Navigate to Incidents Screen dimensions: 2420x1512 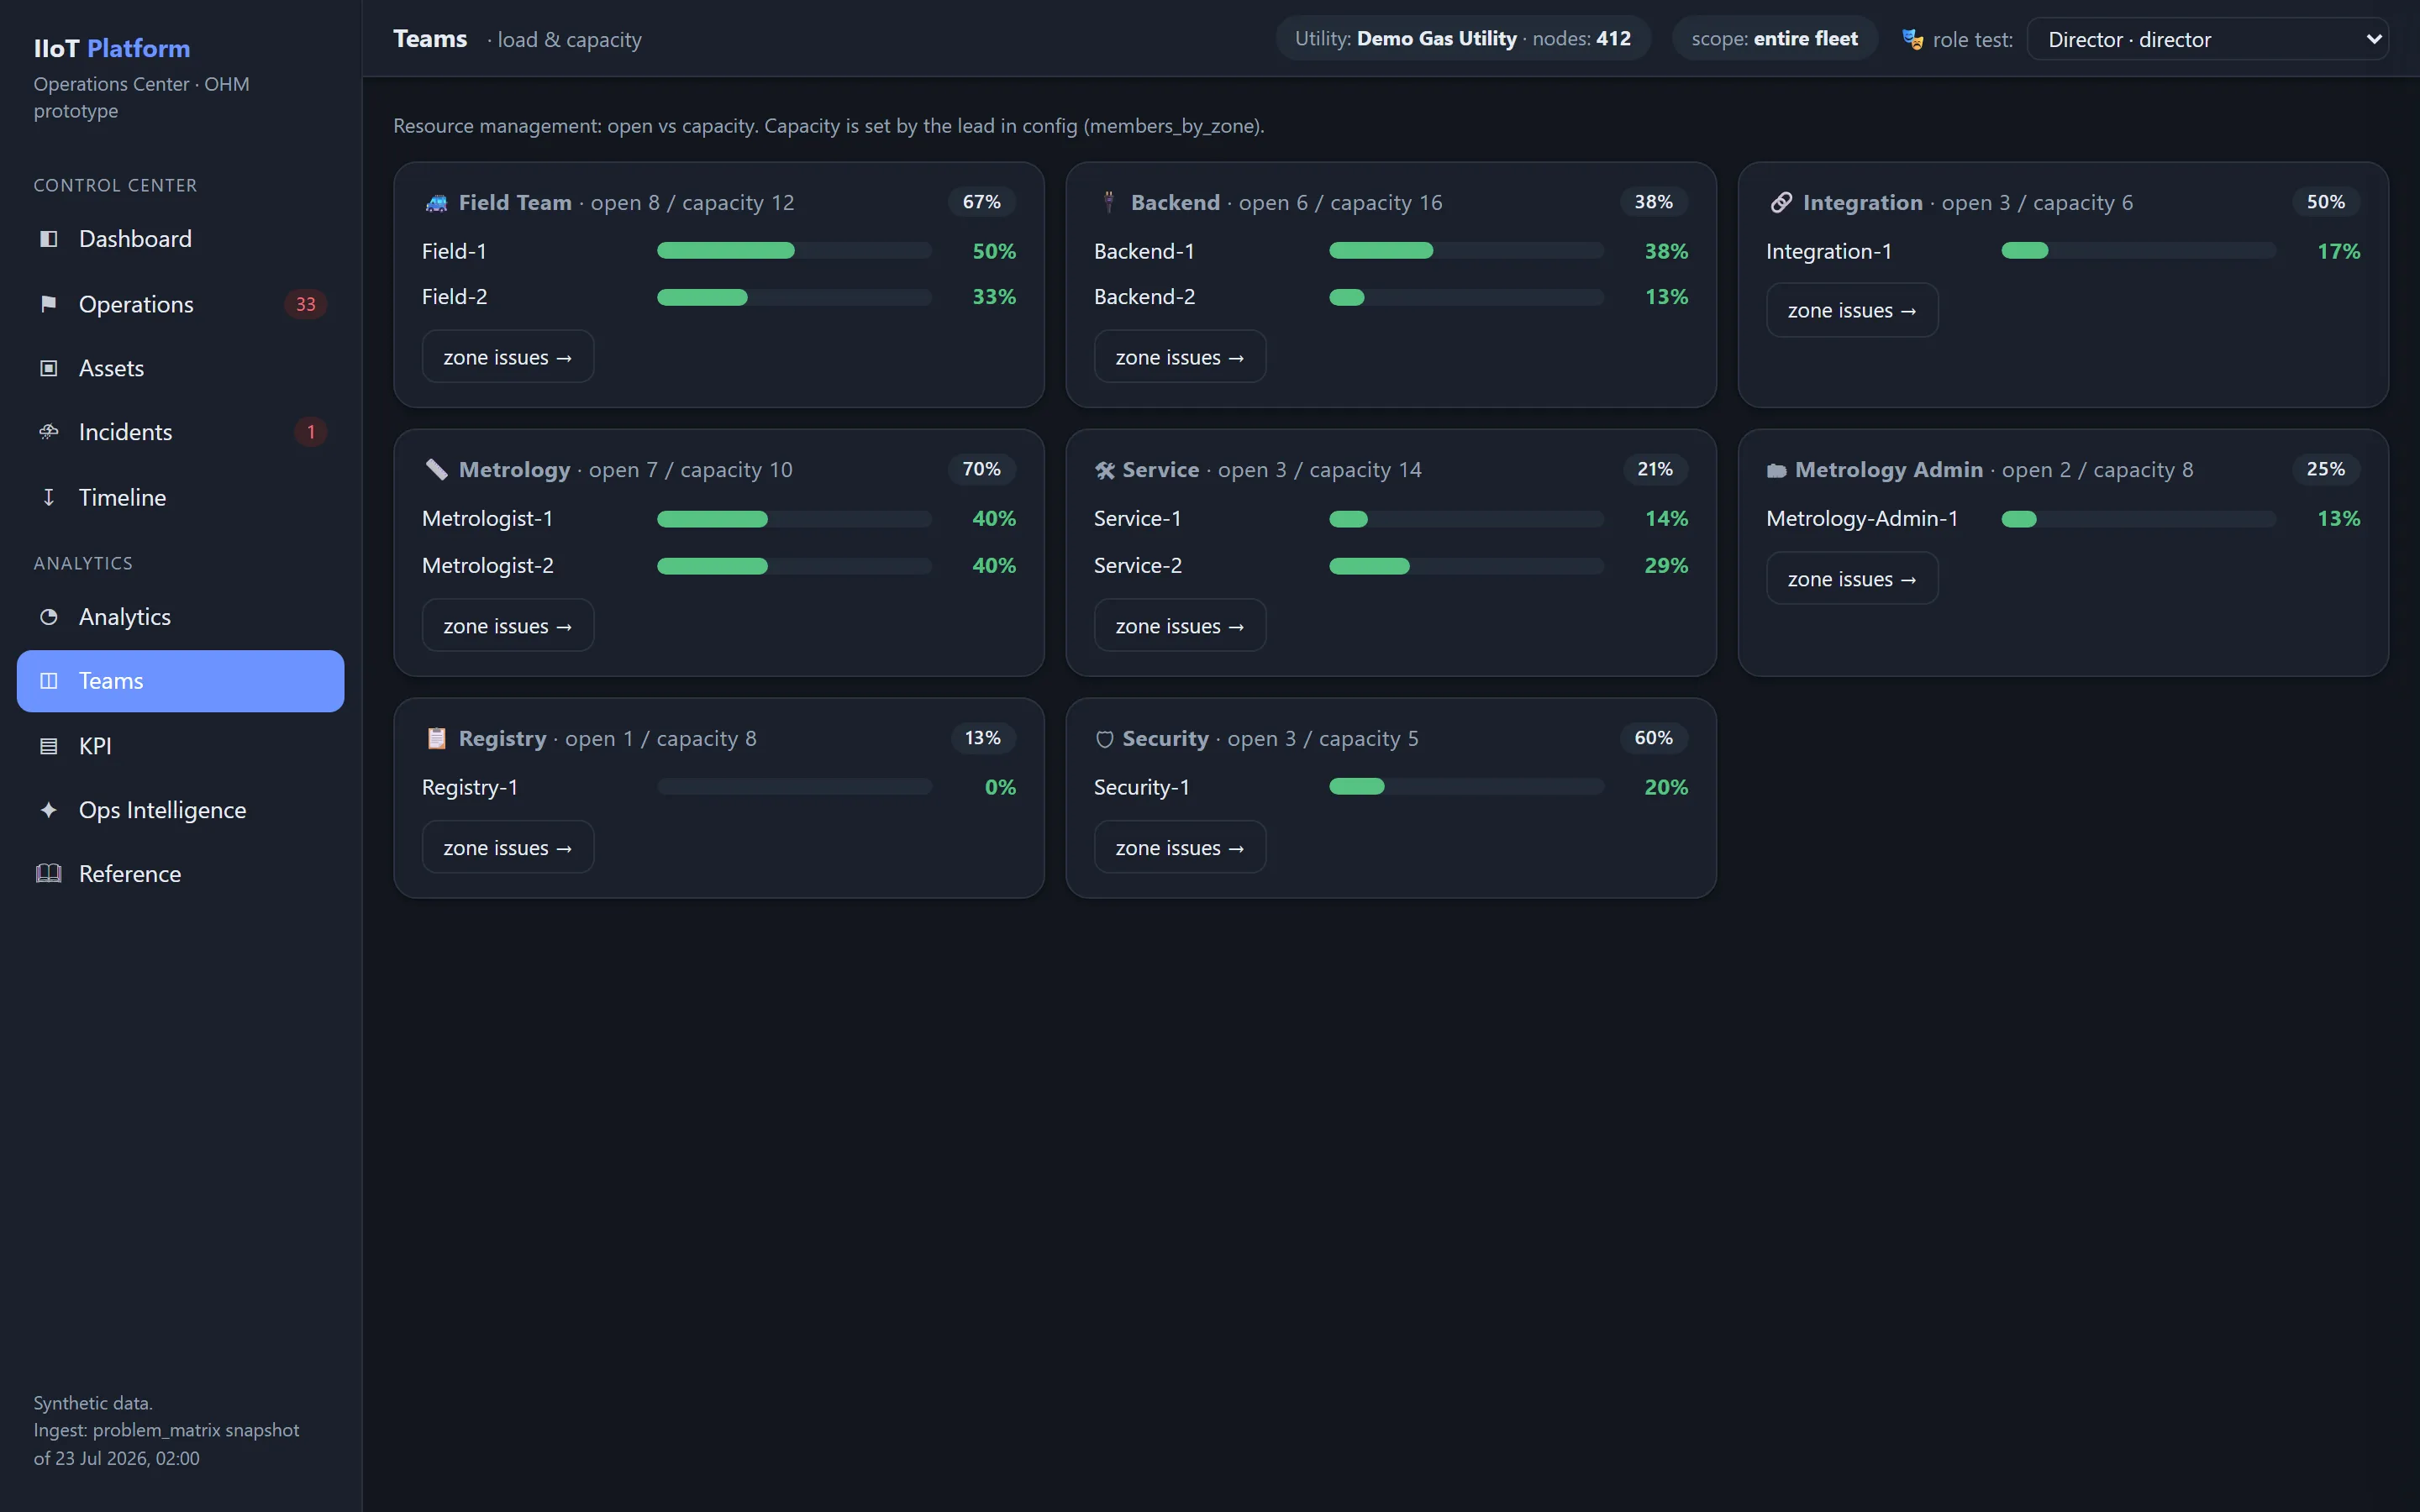tap(181, 432)
